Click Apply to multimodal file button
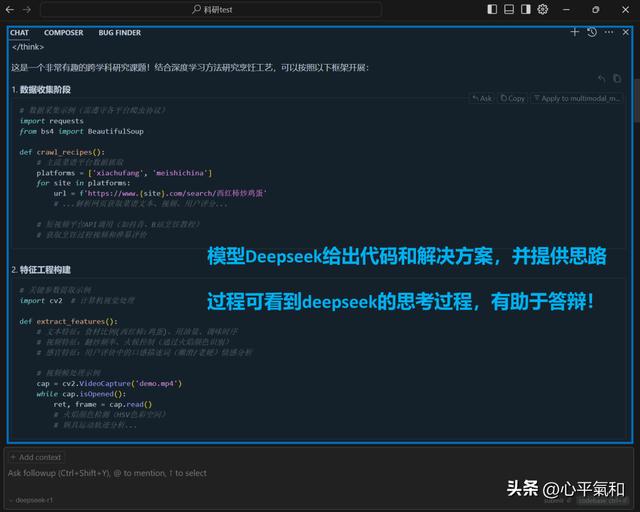This screenshot has width=640, height=512. coord(576,98)
